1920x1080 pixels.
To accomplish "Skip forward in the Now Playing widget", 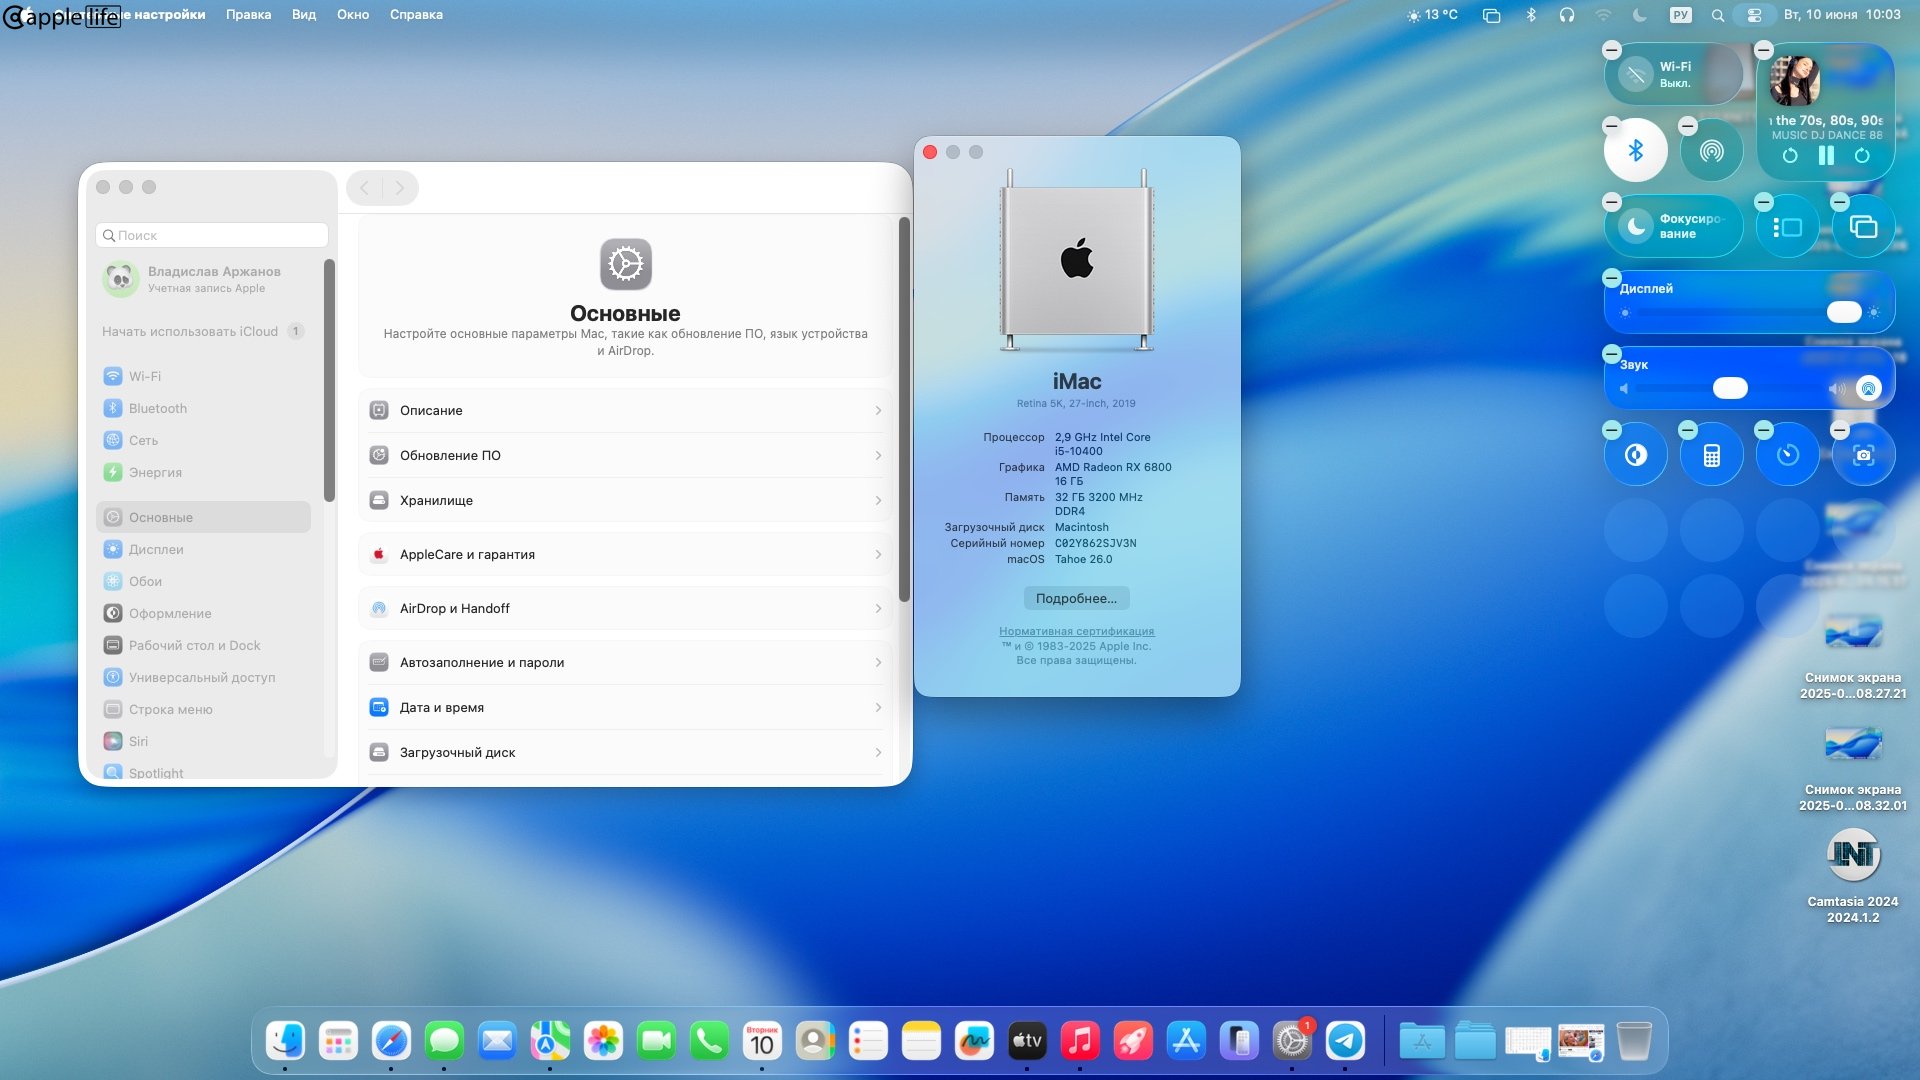I will tap(1862, 156).
